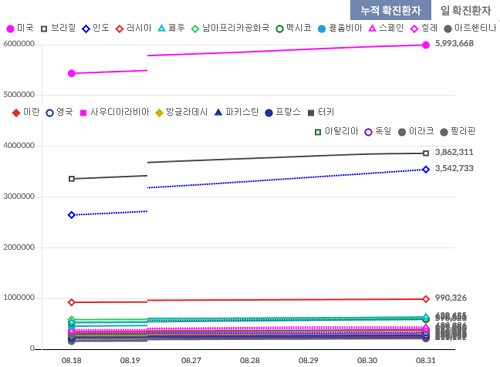
Task: Click the 이탈리아 green square legend swatch
Action: [318, 132]
